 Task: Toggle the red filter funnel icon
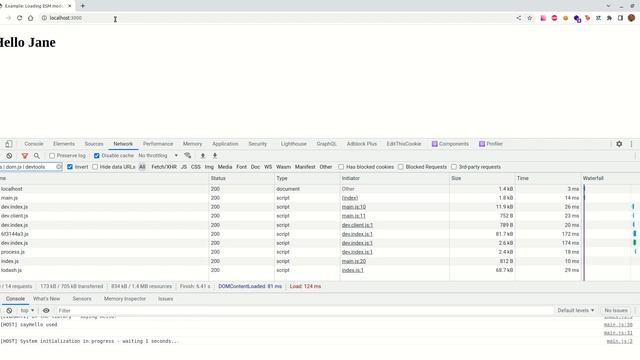click(24, 156)
